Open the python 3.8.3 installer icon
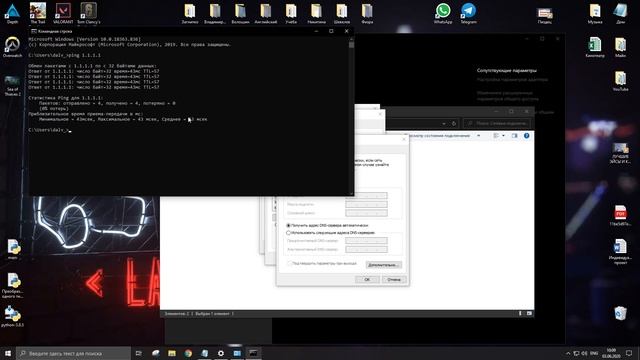The image size is (640, 360). [x=12, y=317]
